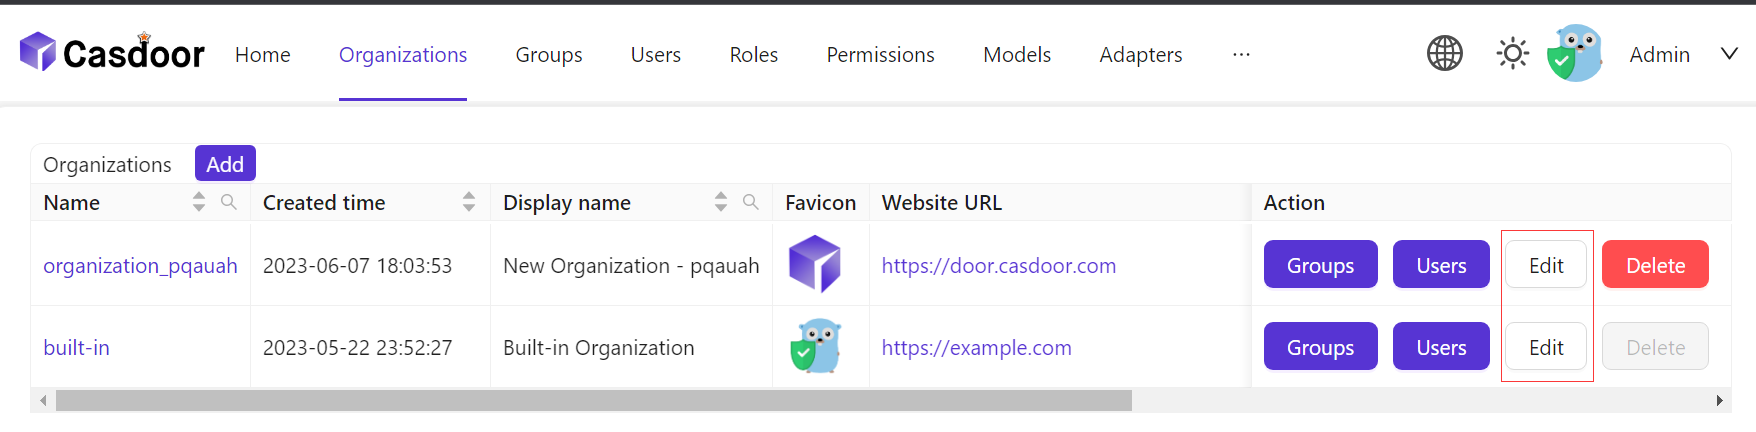Delete the organization_pqauah organization

1655,265
